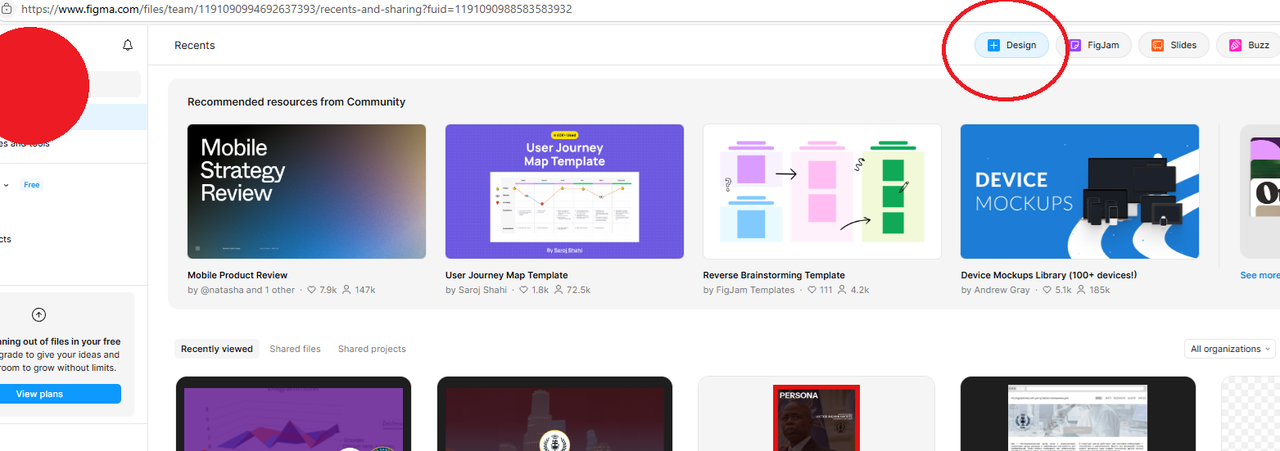Open author @natasha profile link

tap(222, 290)
